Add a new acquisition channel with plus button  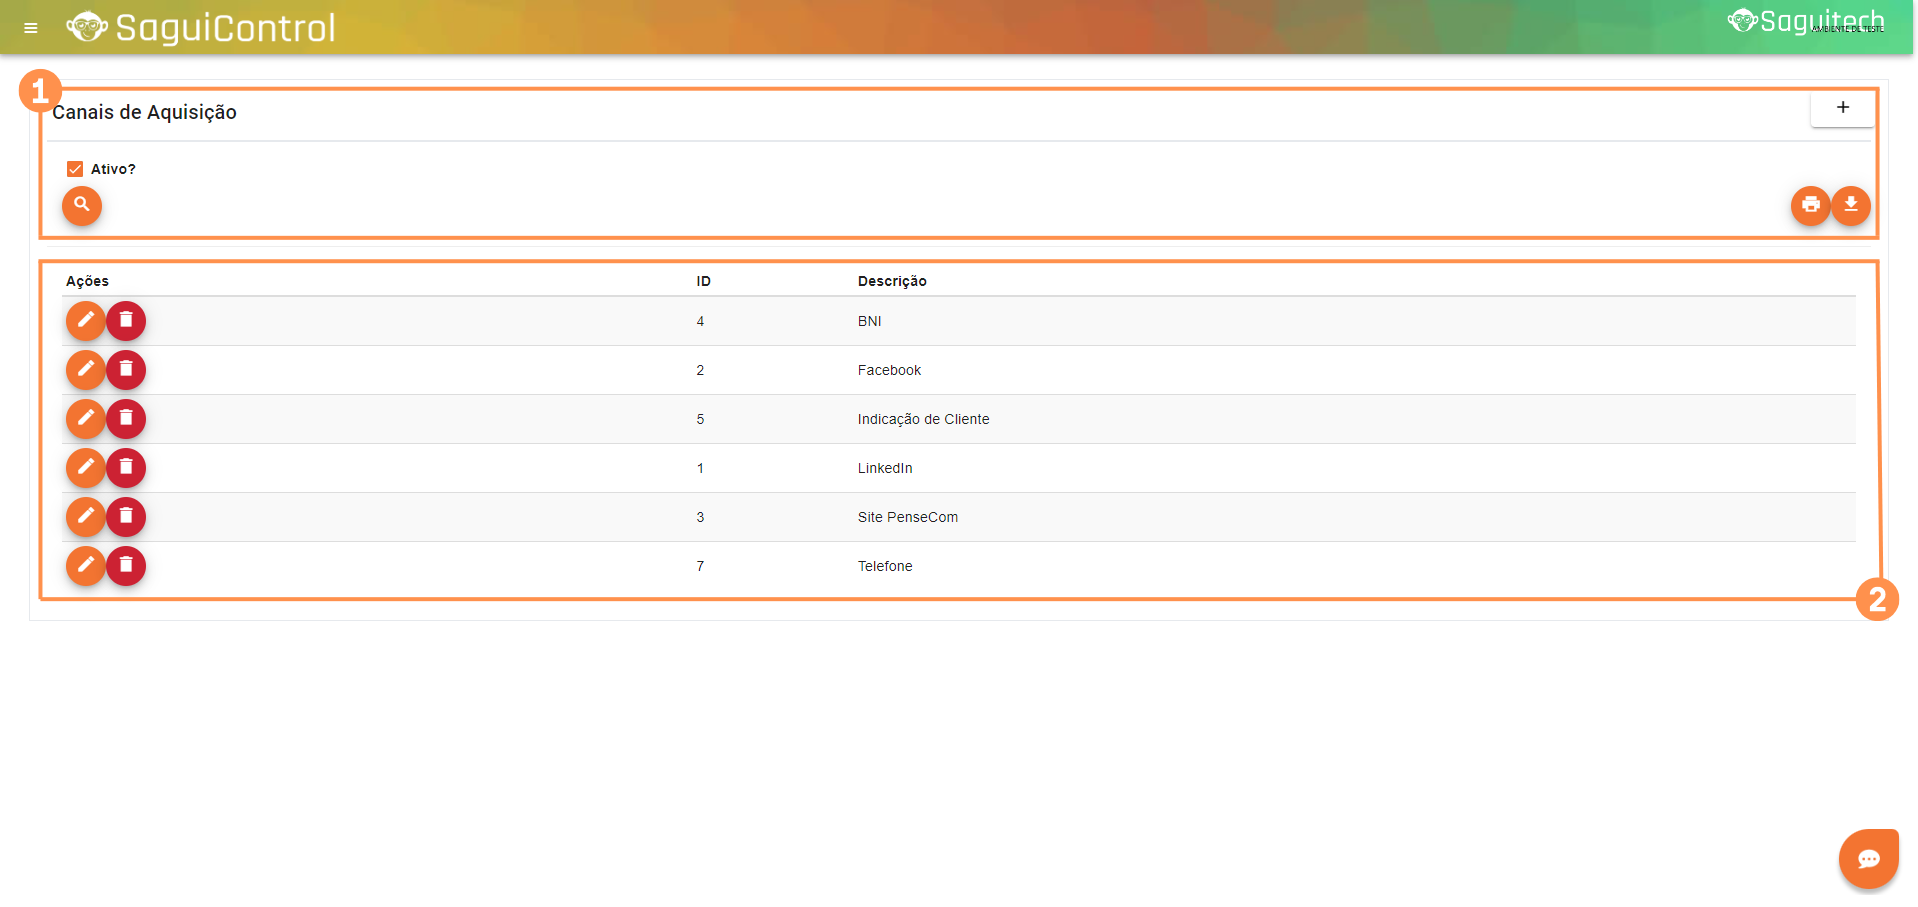click(x=1842, y=108)
